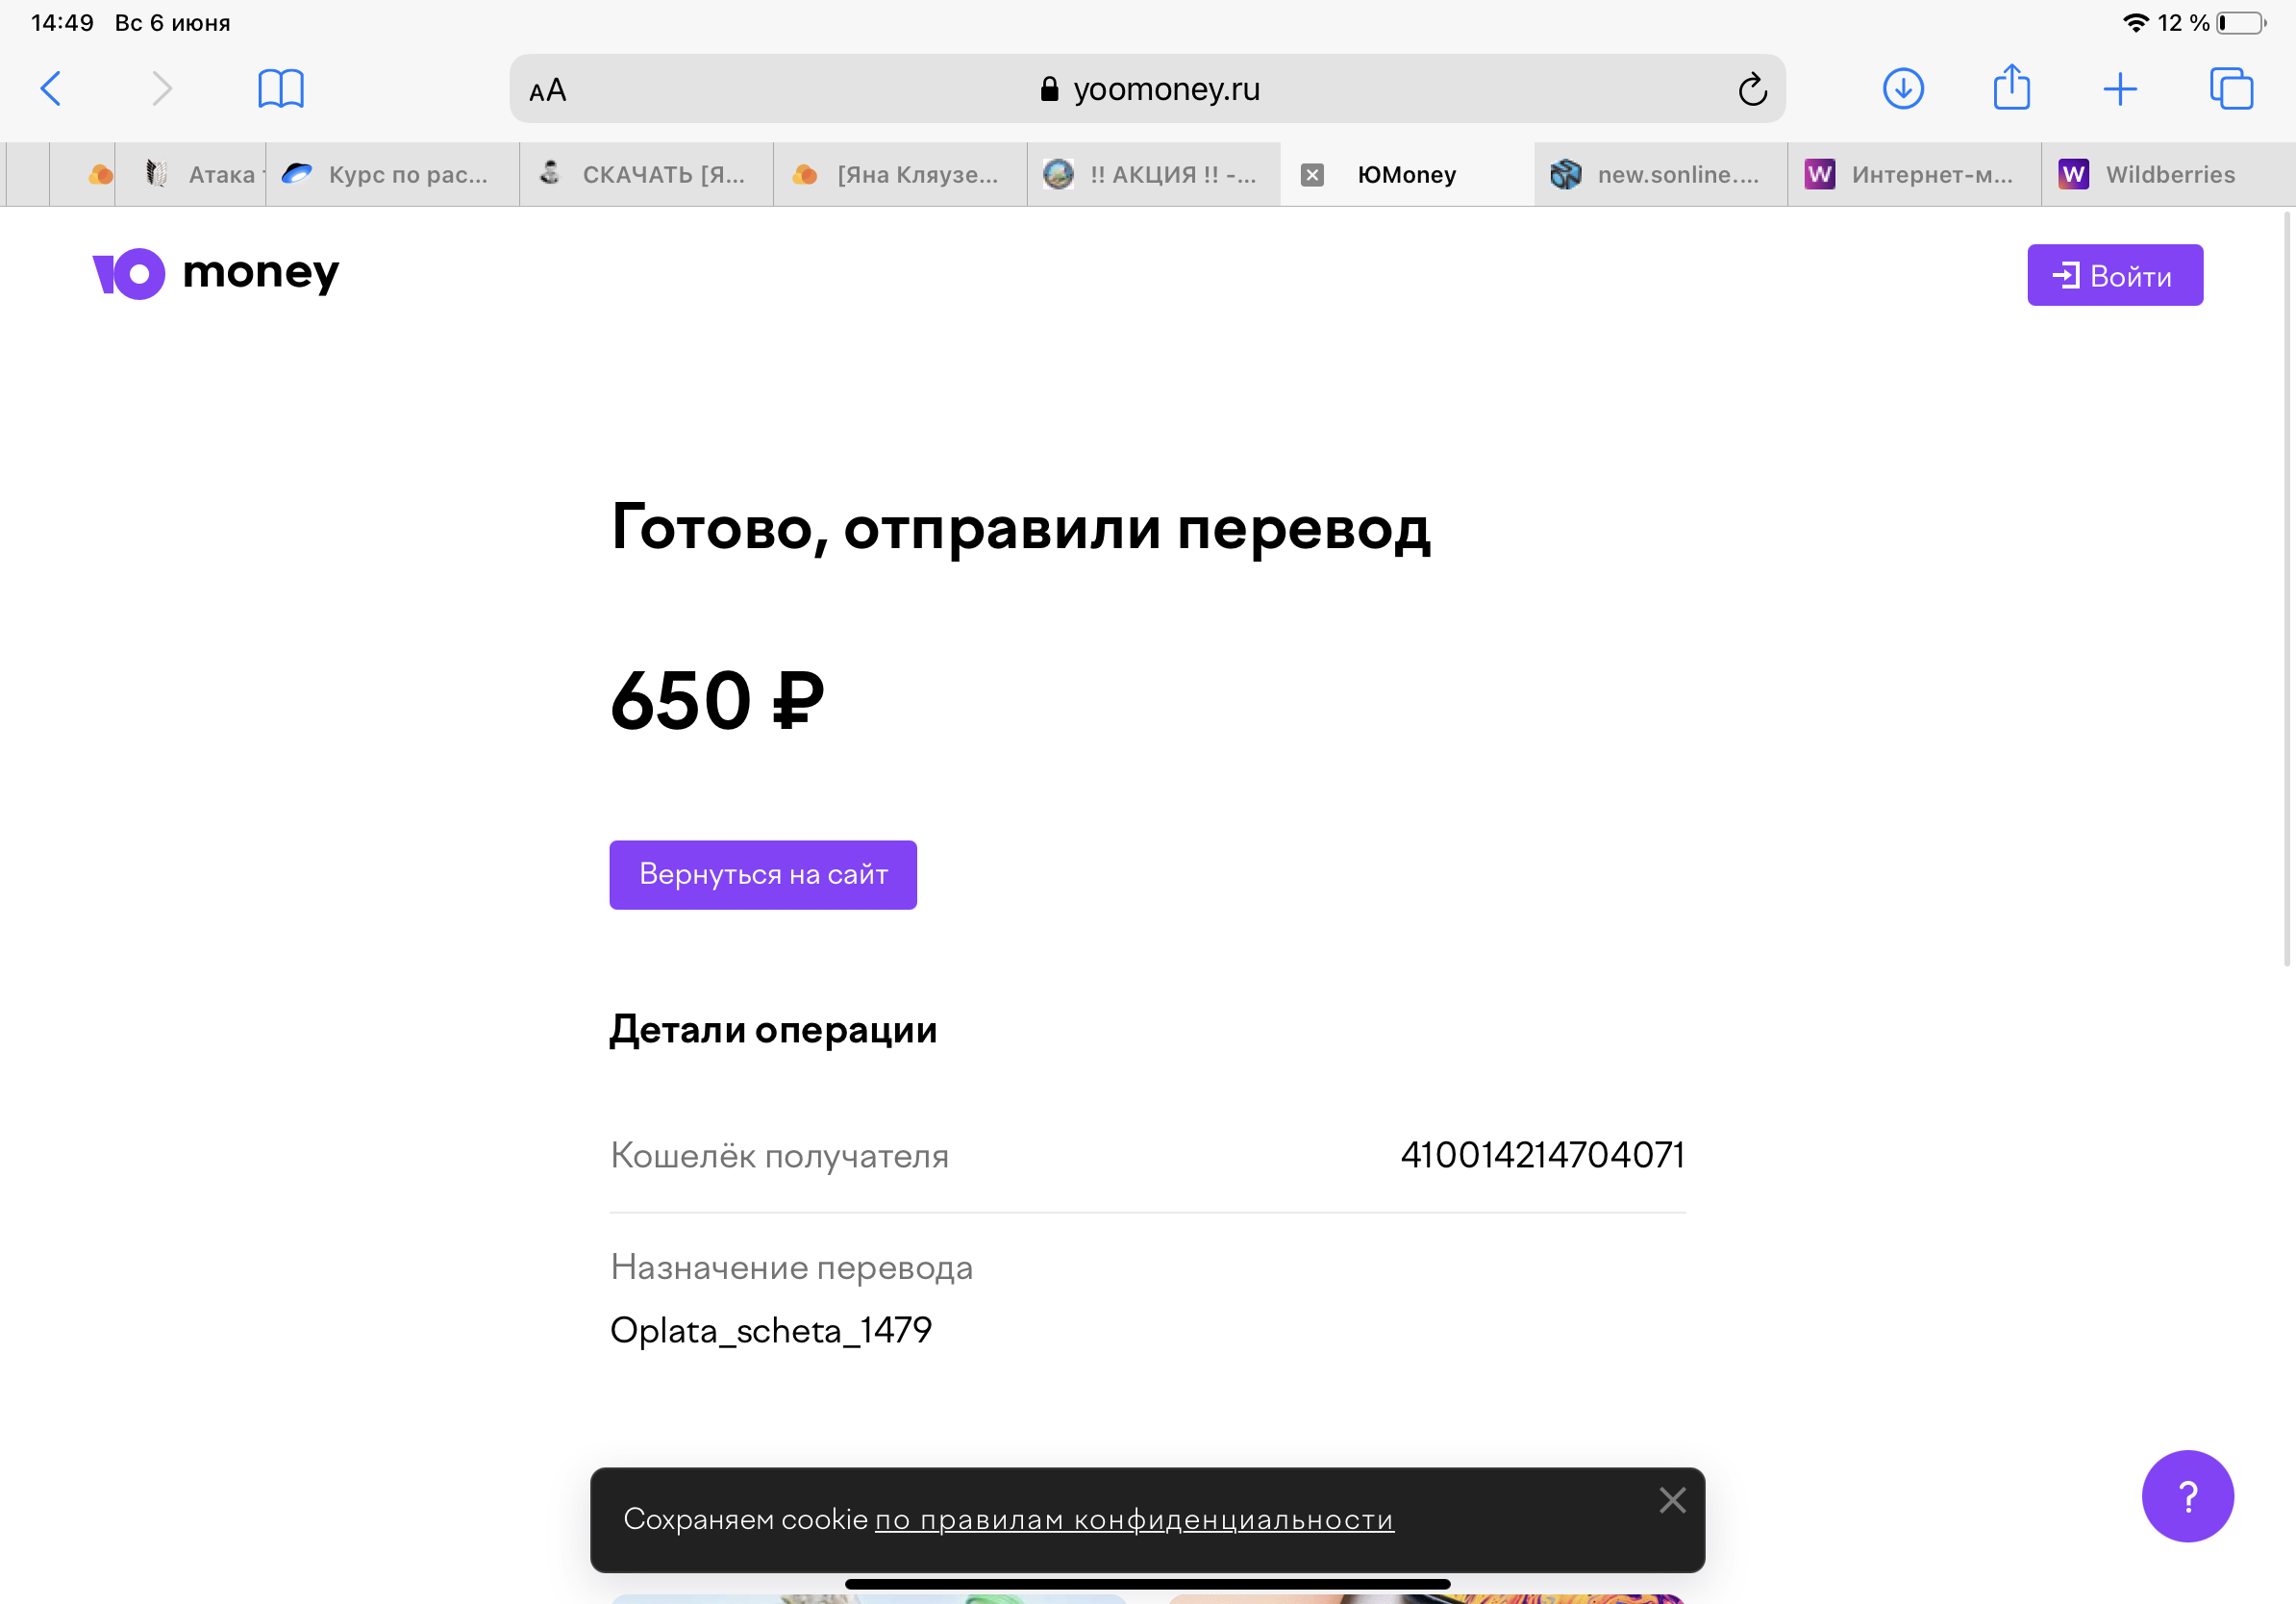Select the !! АКЦИЯ !! tab

[x=1154, y=175]
